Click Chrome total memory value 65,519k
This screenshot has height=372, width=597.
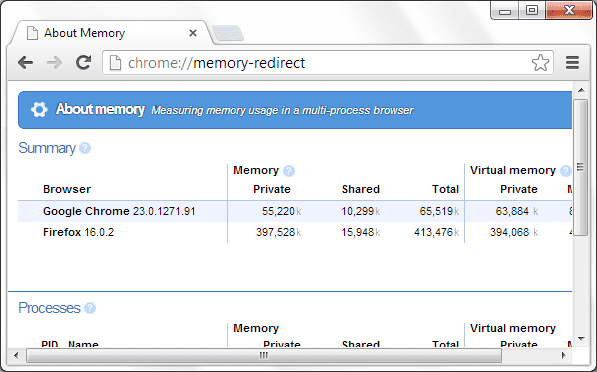tap(439, 211)
